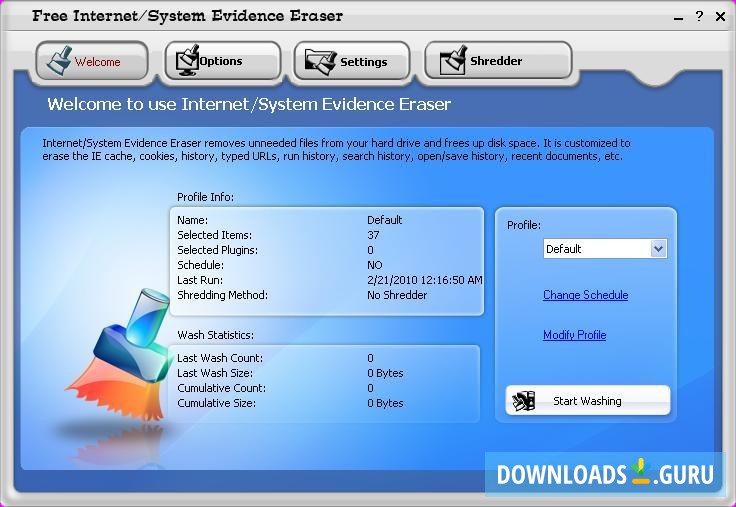Image resolution: width=736 pixels, height=507 pixels.
Task: Open the Options tab
Action: pyautogui.click(x=223, y=61)
